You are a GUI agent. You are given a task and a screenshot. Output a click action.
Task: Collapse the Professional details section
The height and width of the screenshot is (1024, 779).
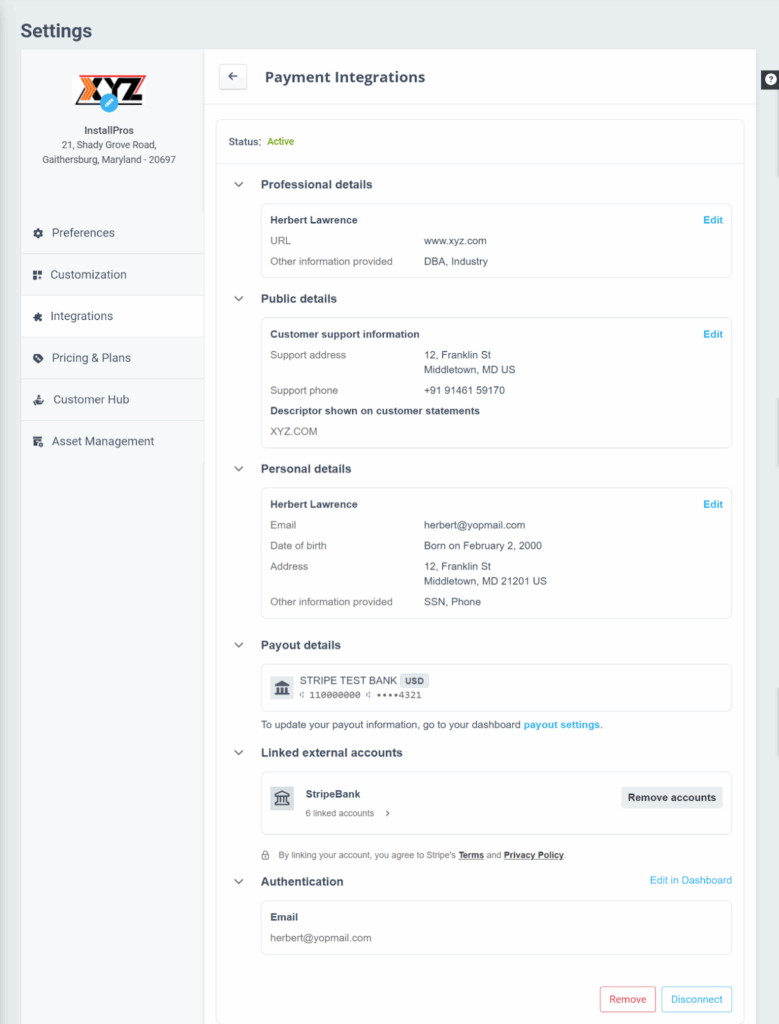tap(239, 185)
